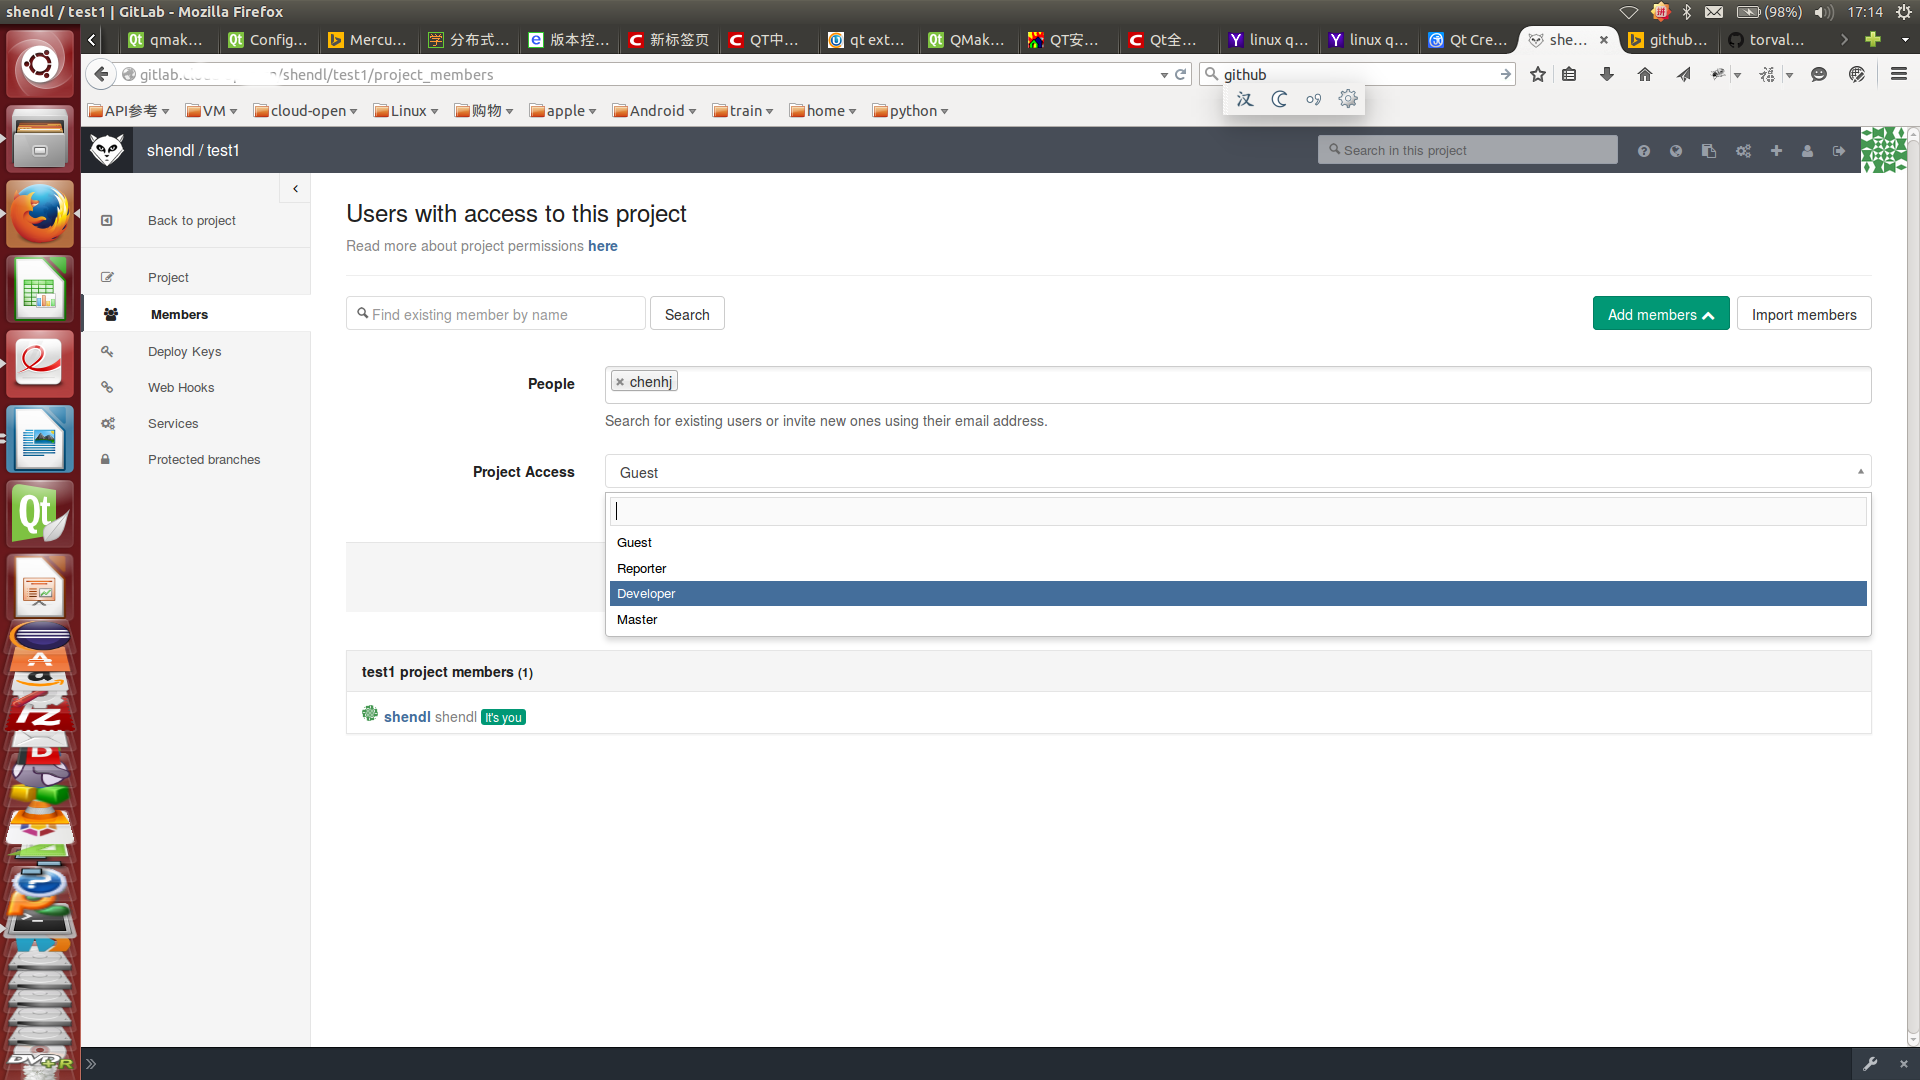Click the Import members button
Viewport: 1920px width, 1080px height.
[x=1803, y=314]
